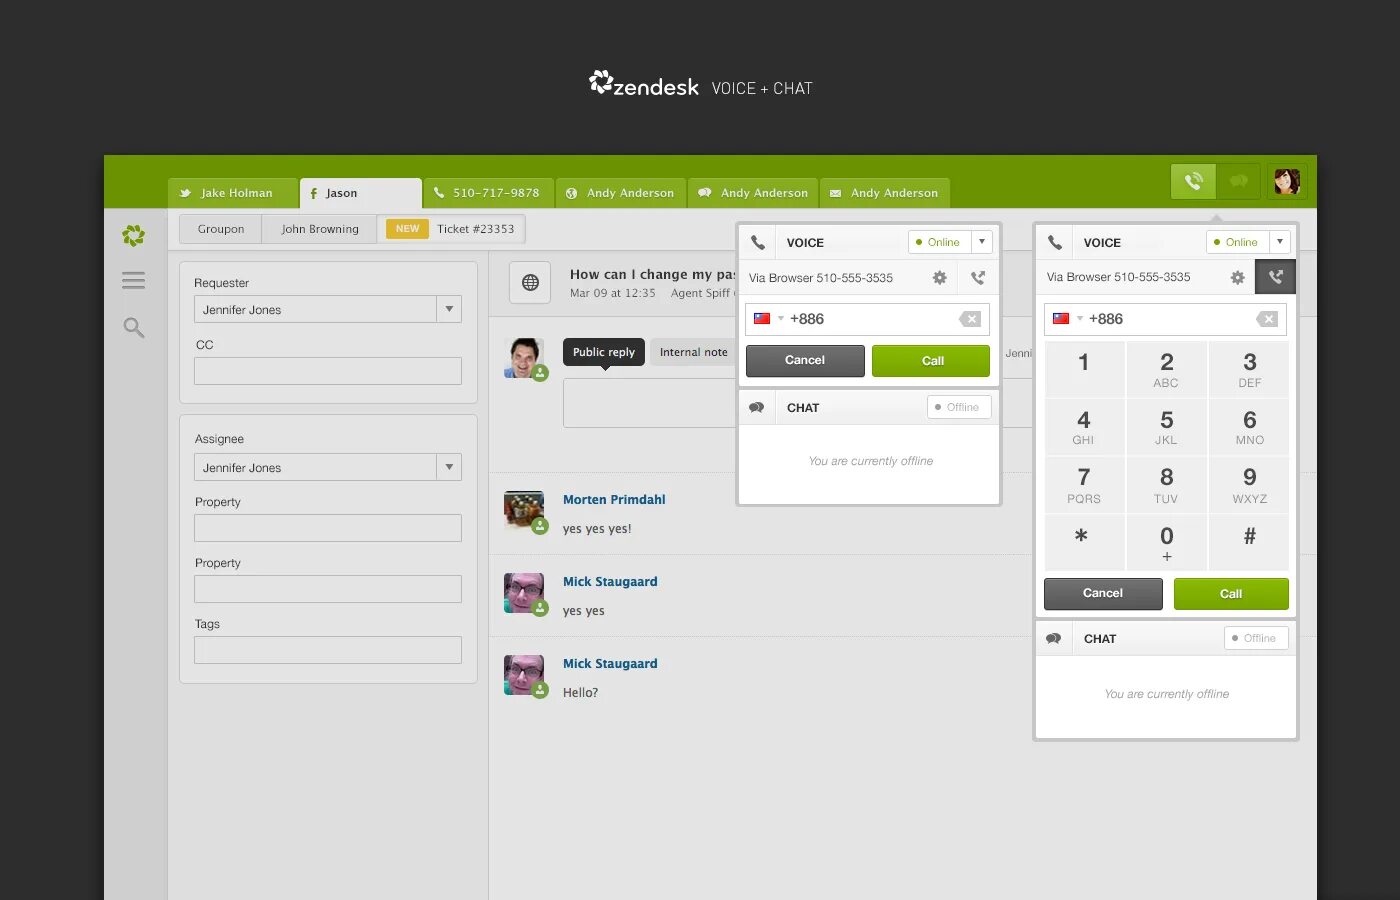The image size is (1400, 900).
Task: Dial digit 4 GHI on the keypad
Action: click(1084, 427)
